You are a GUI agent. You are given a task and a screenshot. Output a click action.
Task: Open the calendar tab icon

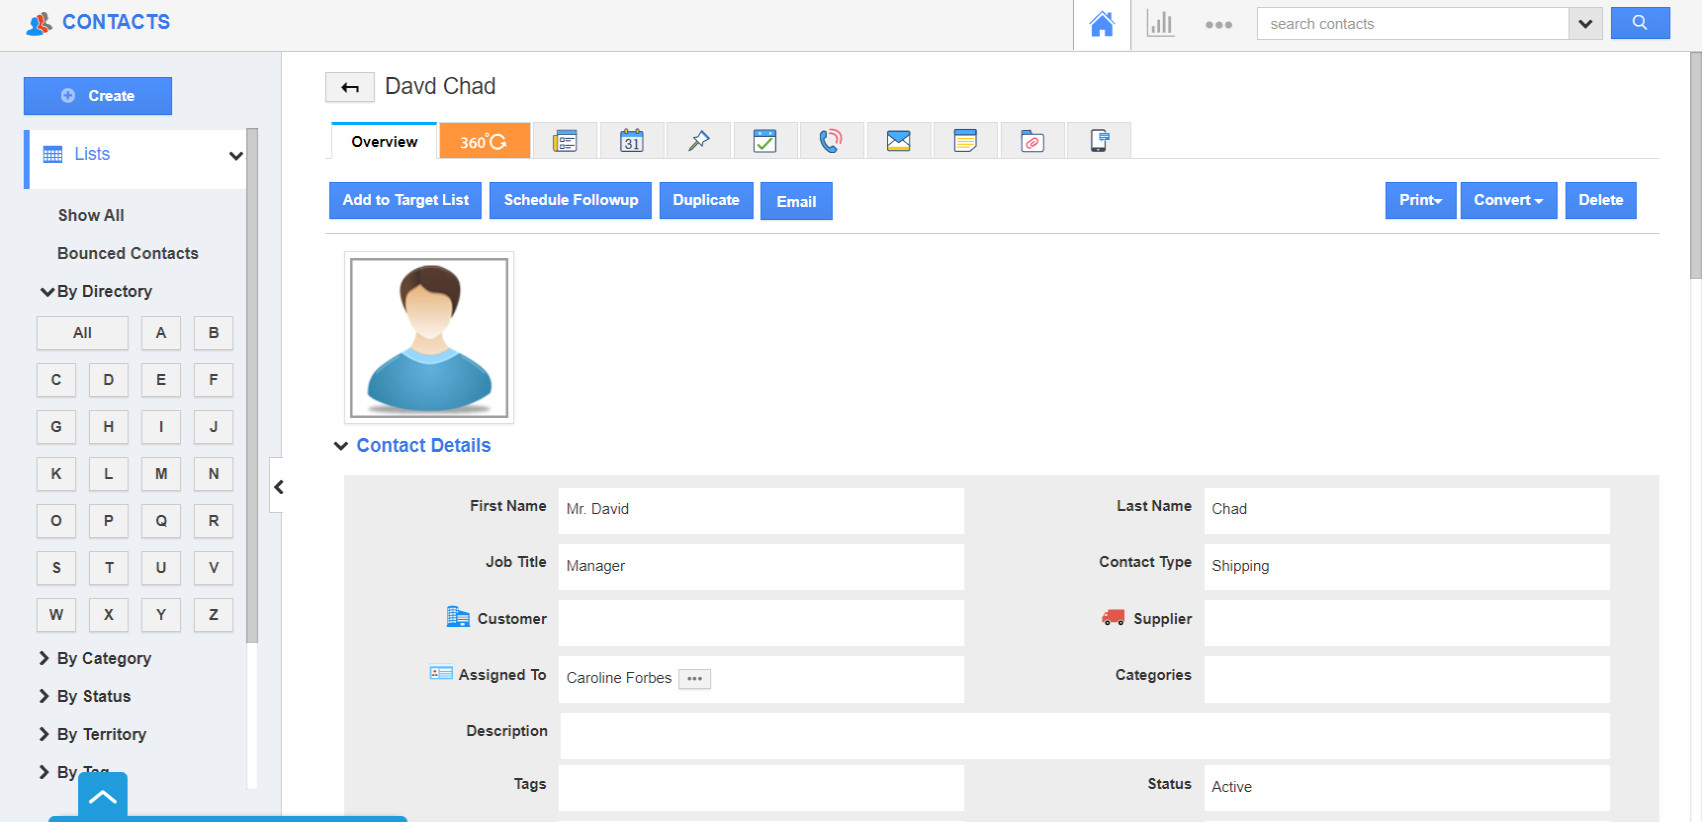coord(631,141)
